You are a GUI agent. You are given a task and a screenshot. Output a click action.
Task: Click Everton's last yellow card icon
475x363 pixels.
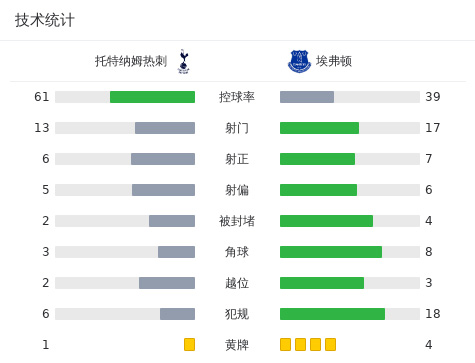(330, 344)
